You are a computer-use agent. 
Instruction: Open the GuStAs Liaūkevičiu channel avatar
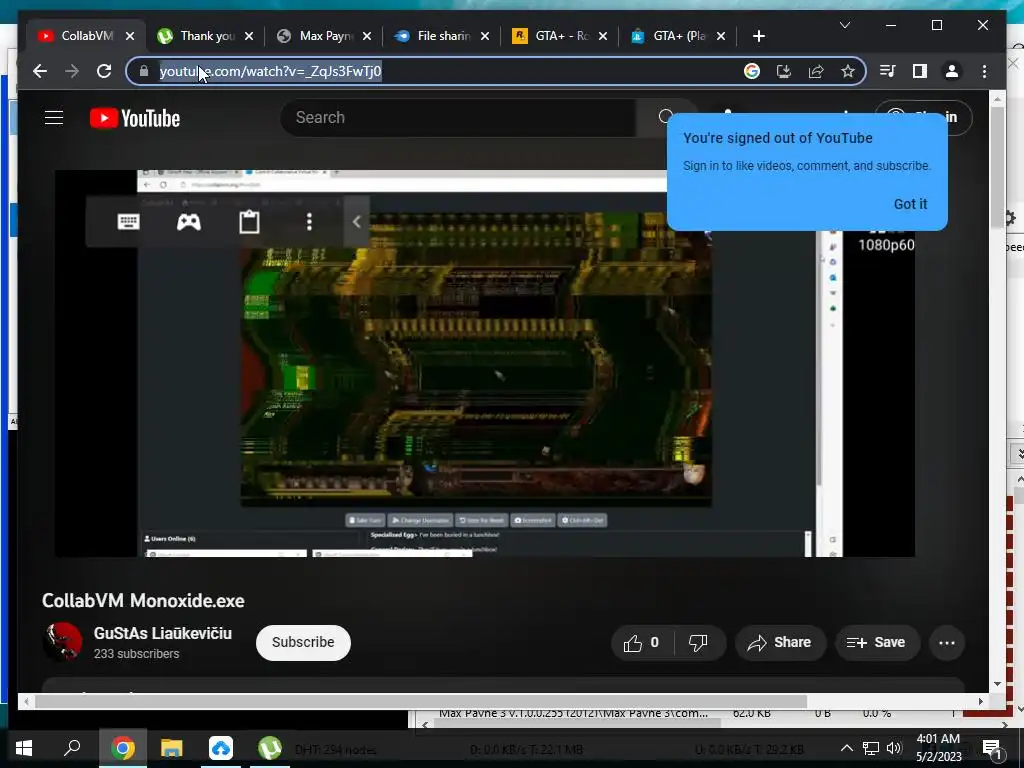pos(62,642)
